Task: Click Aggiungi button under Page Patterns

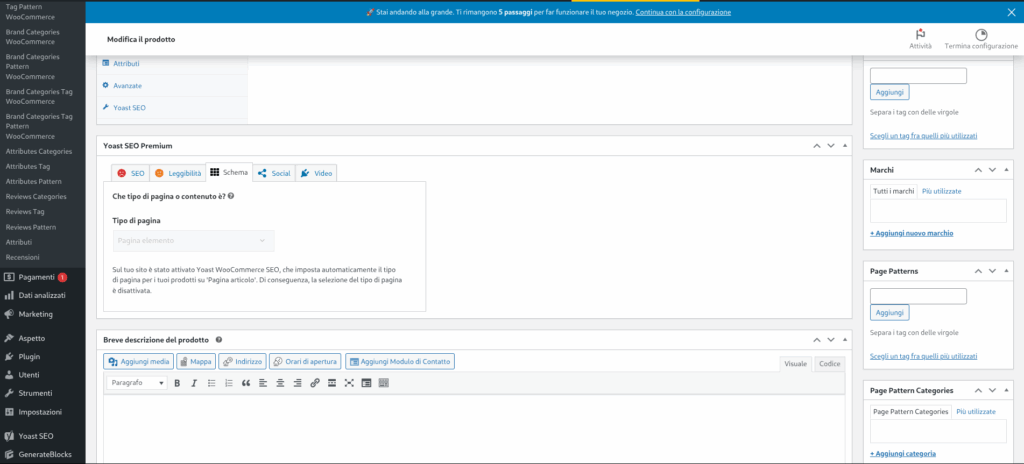Action: 889,313
